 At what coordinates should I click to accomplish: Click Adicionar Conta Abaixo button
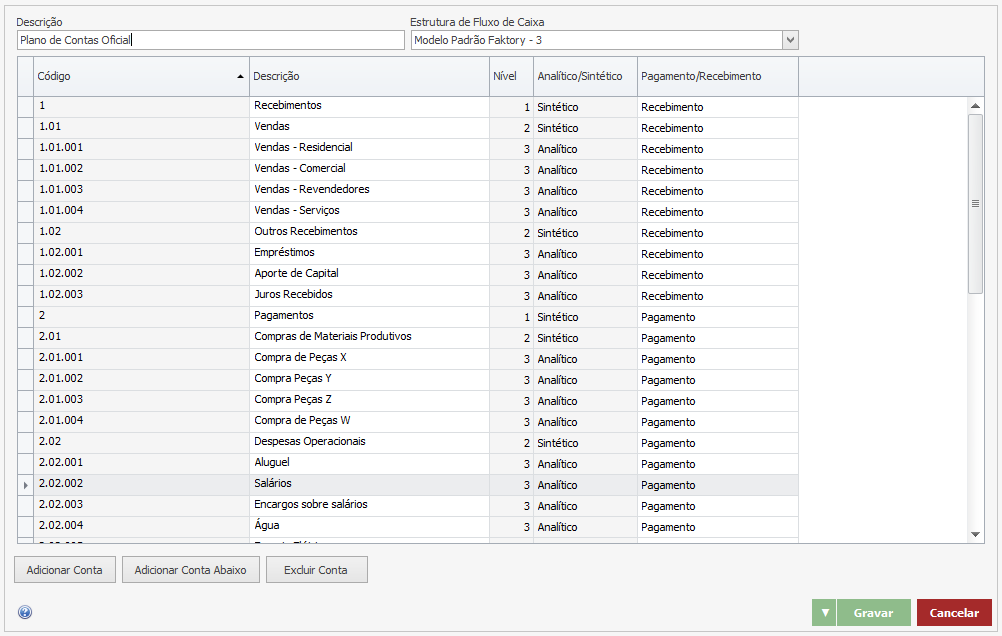tap(191, 570)
